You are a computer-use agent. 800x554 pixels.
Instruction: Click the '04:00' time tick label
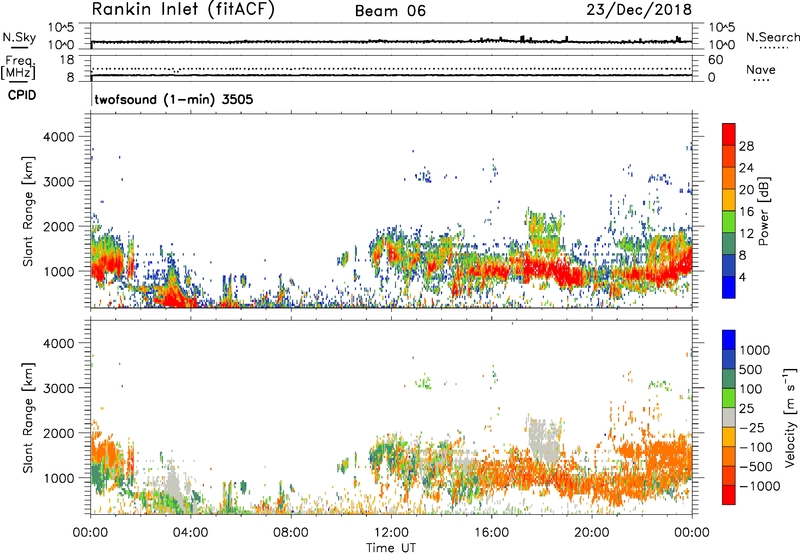point(190,533)
